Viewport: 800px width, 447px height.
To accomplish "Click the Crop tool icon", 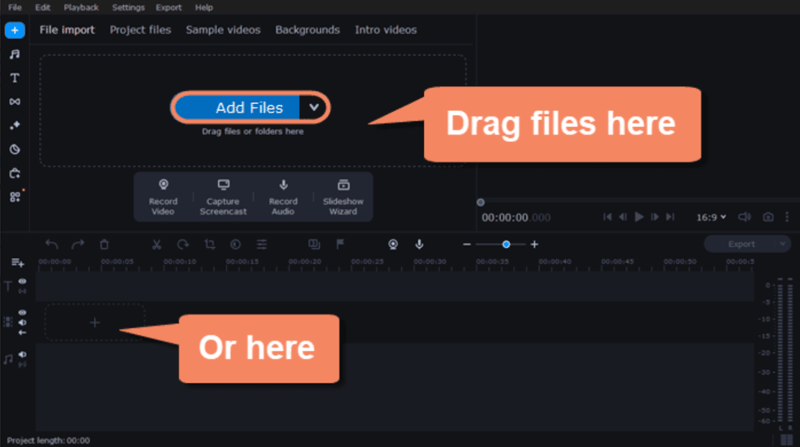I will (x=209, y=244).
